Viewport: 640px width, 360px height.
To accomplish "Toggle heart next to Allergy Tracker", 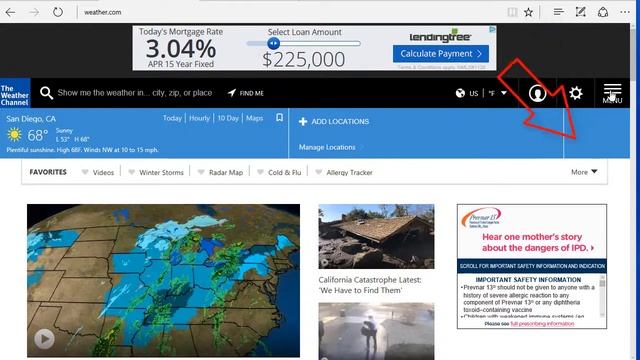I will [x=318, y=172].
